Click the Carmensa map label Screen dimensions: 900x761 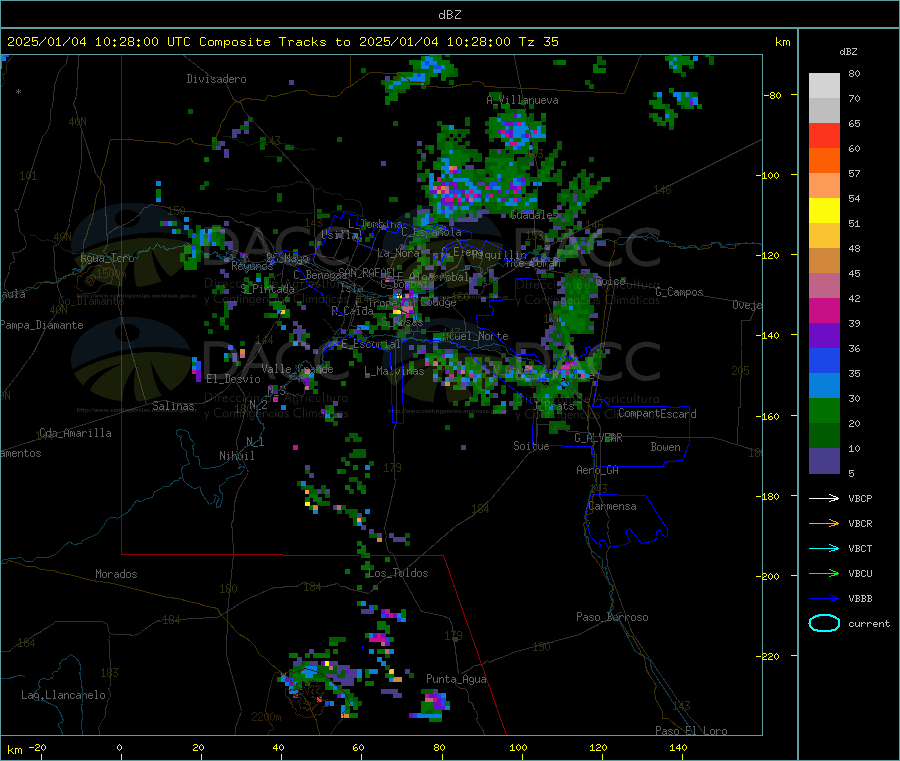[612, 507]
